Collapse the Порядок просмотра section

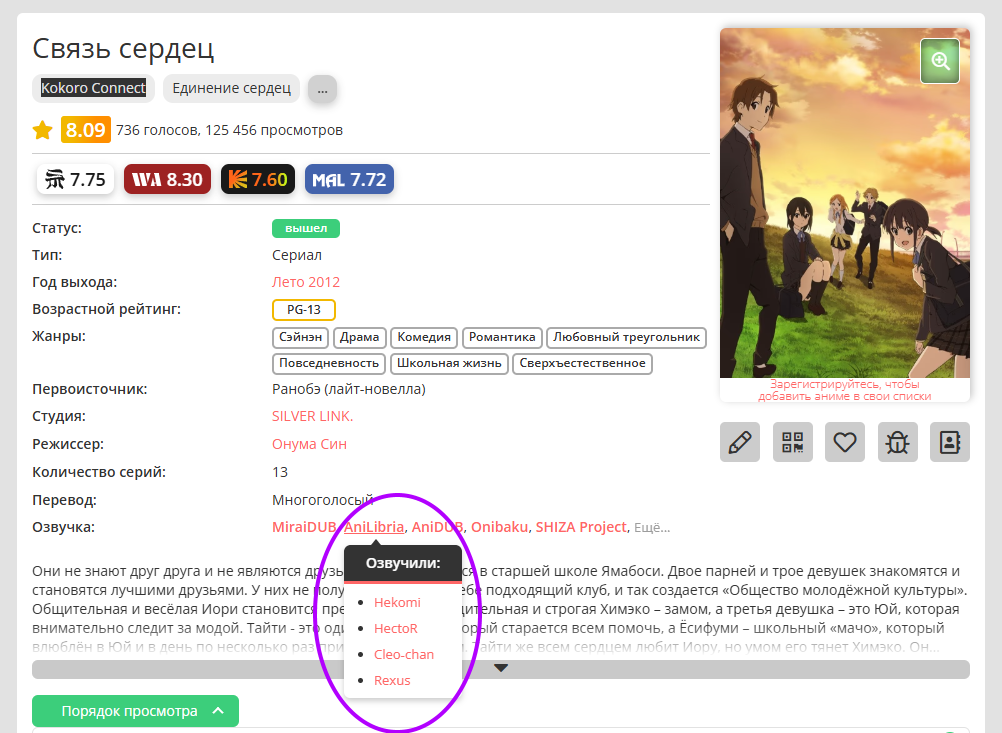(135, 711)
